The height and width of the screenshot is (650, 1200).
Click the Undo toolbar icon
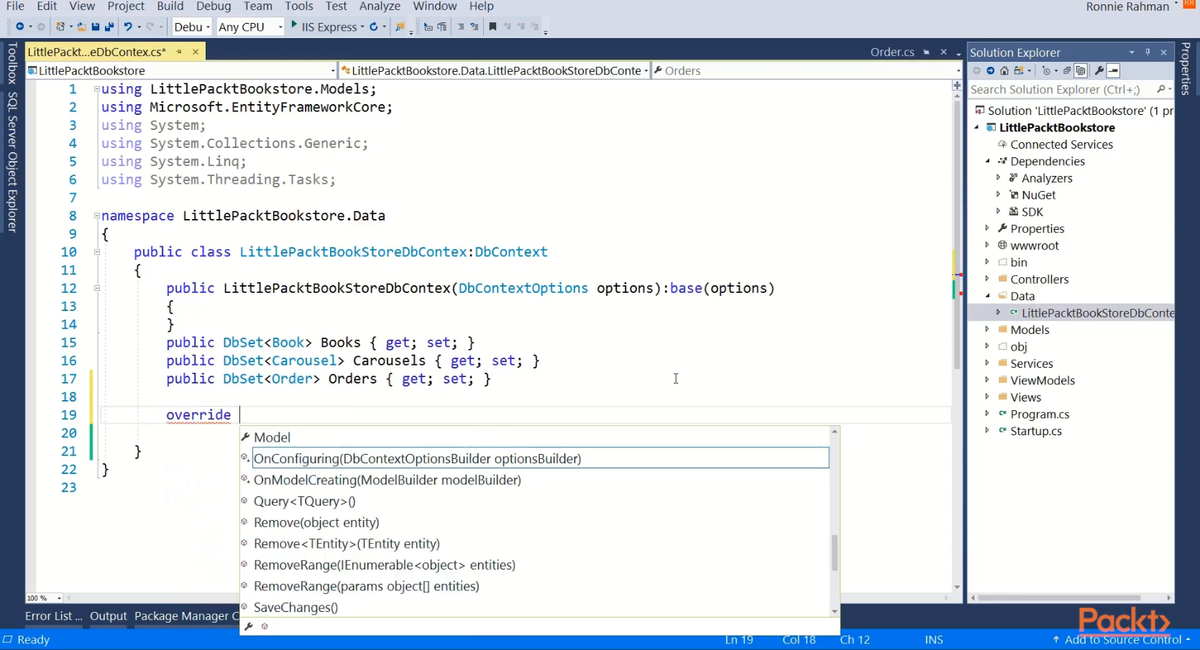(128, 27)
